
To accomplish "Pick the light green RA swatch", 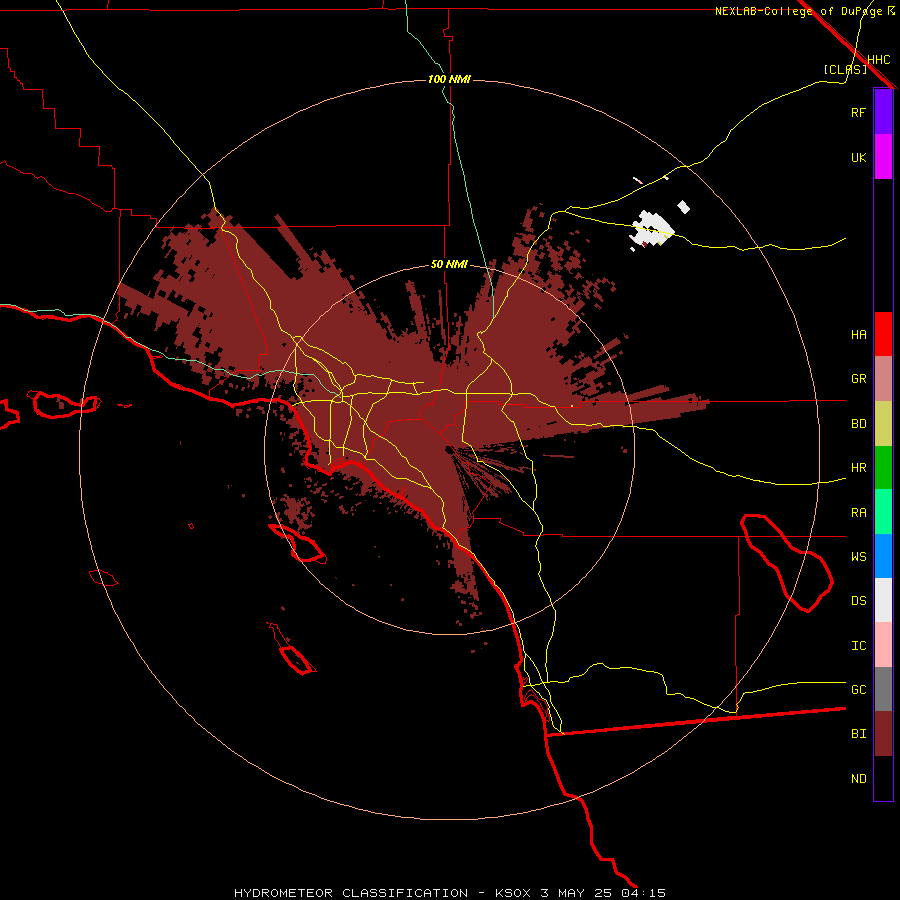I will [883, 512].
